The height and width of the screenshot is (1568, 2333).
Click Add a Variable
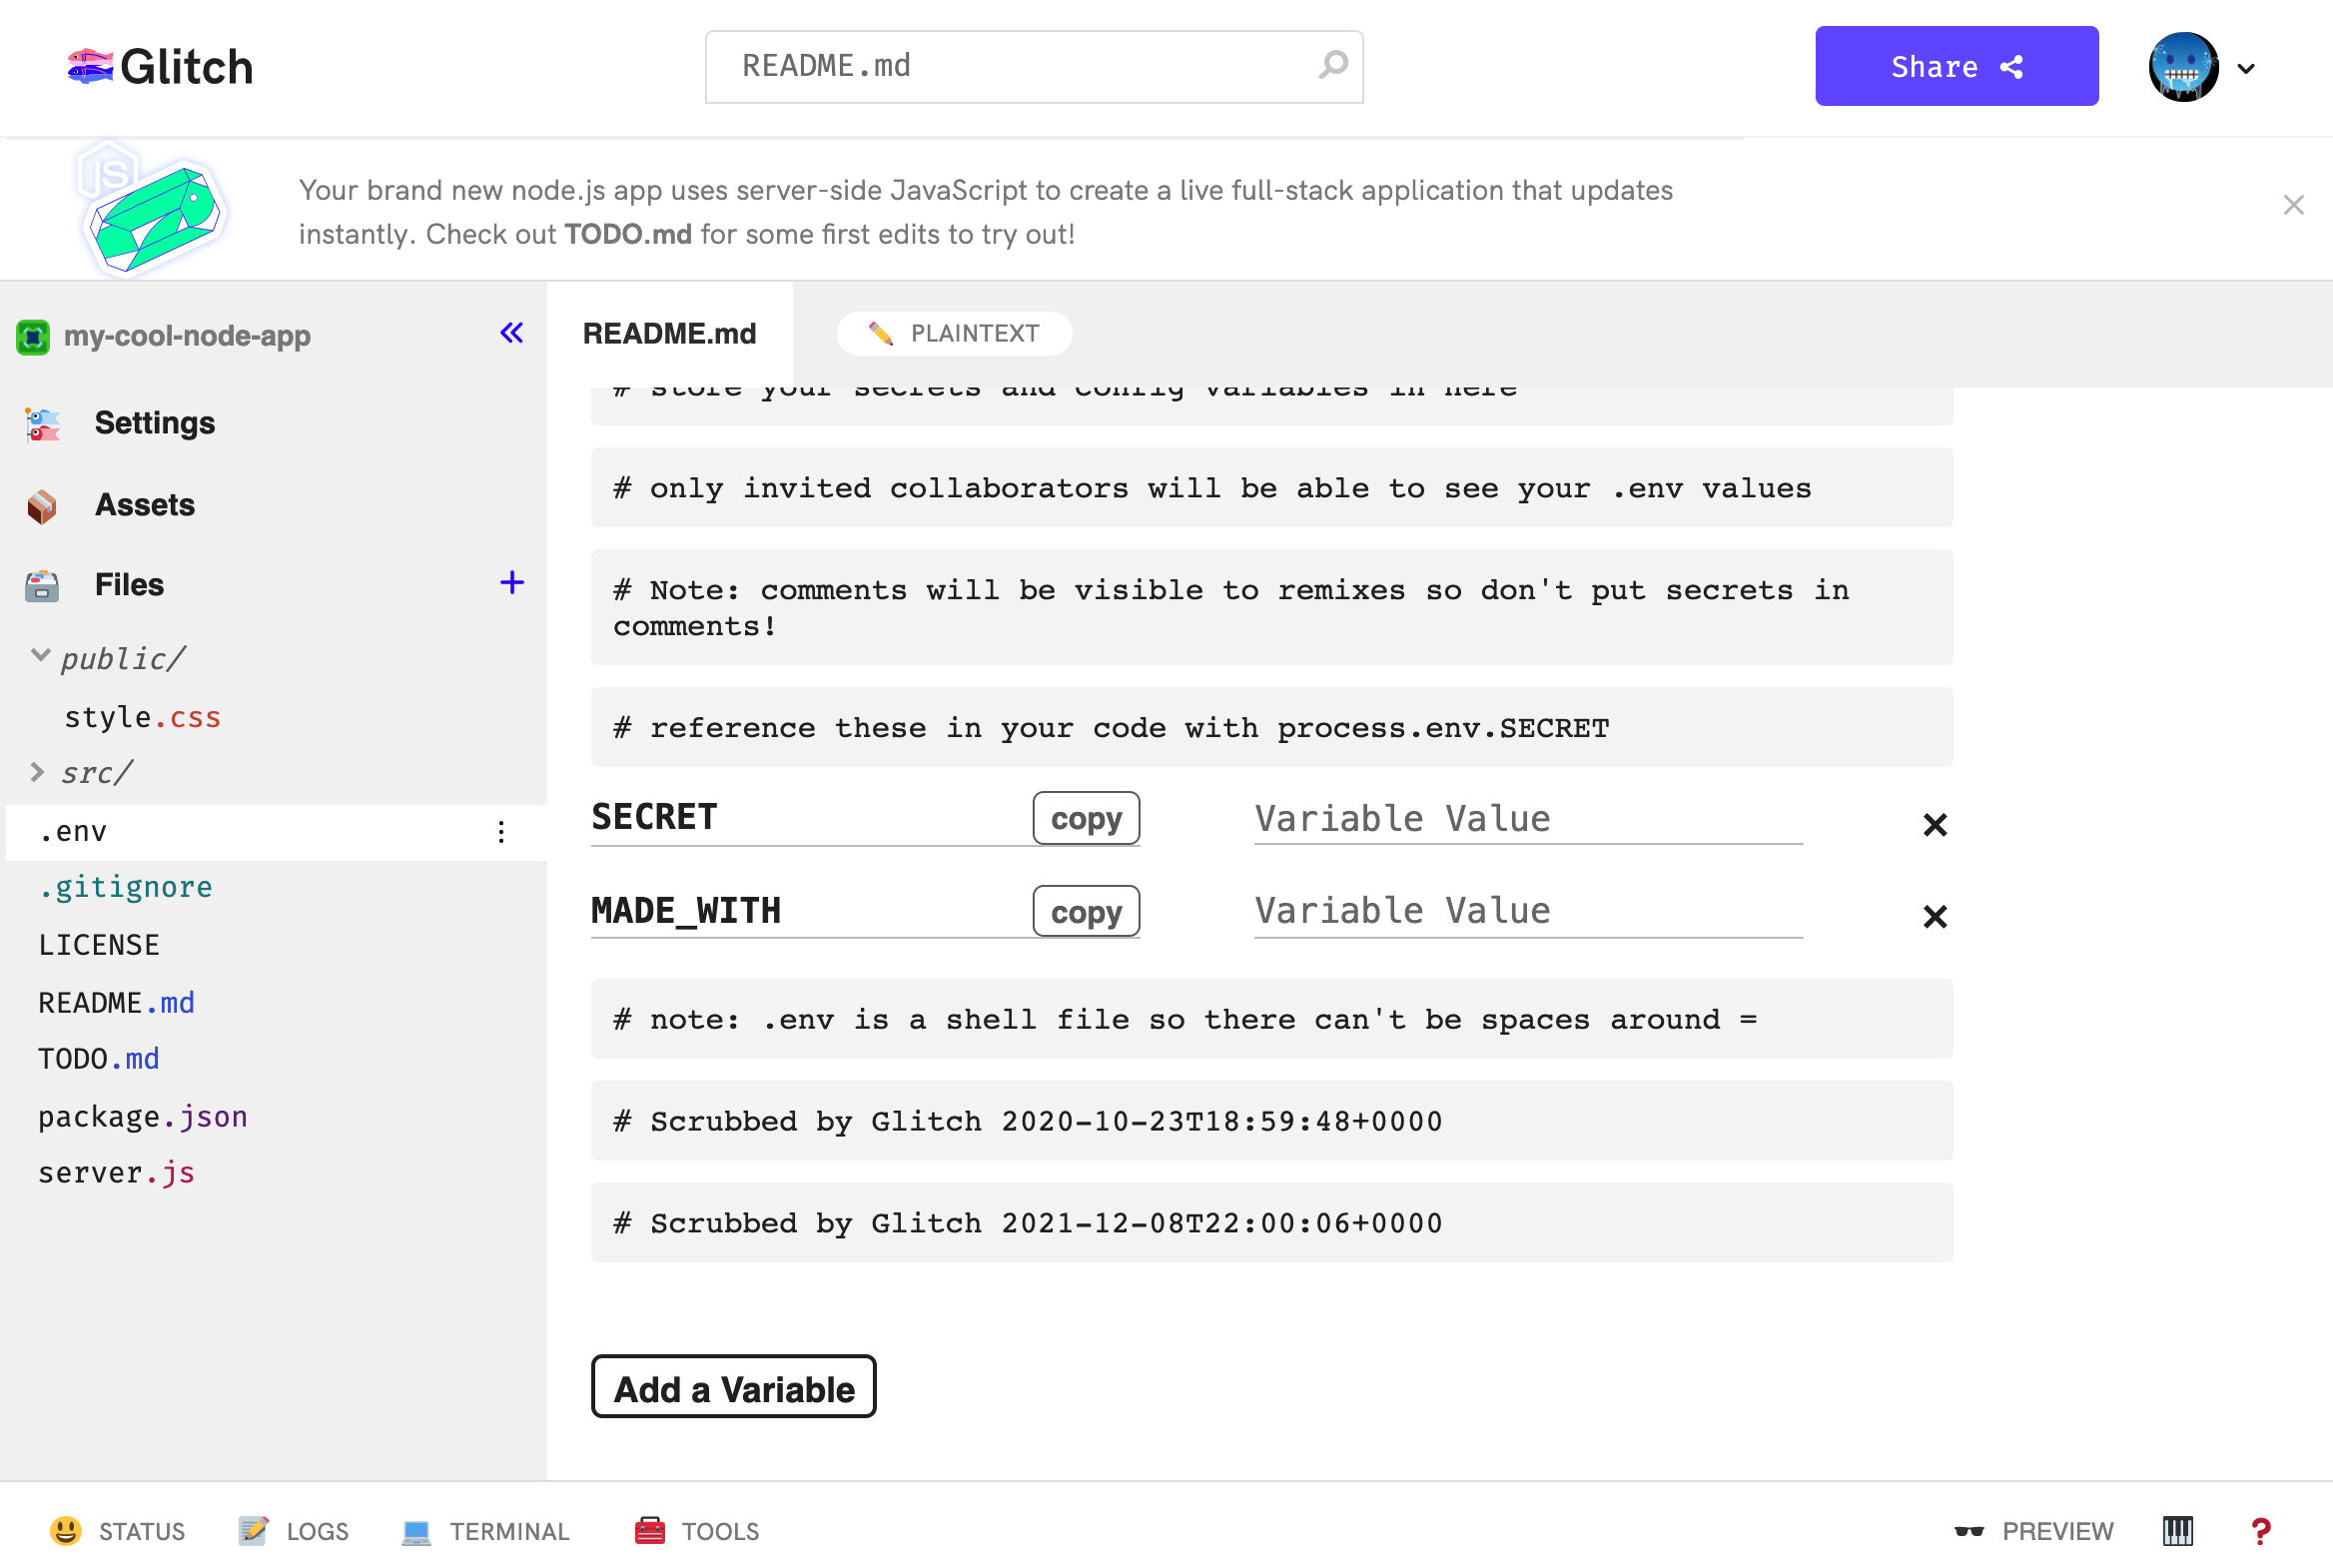coord(733,1387)
